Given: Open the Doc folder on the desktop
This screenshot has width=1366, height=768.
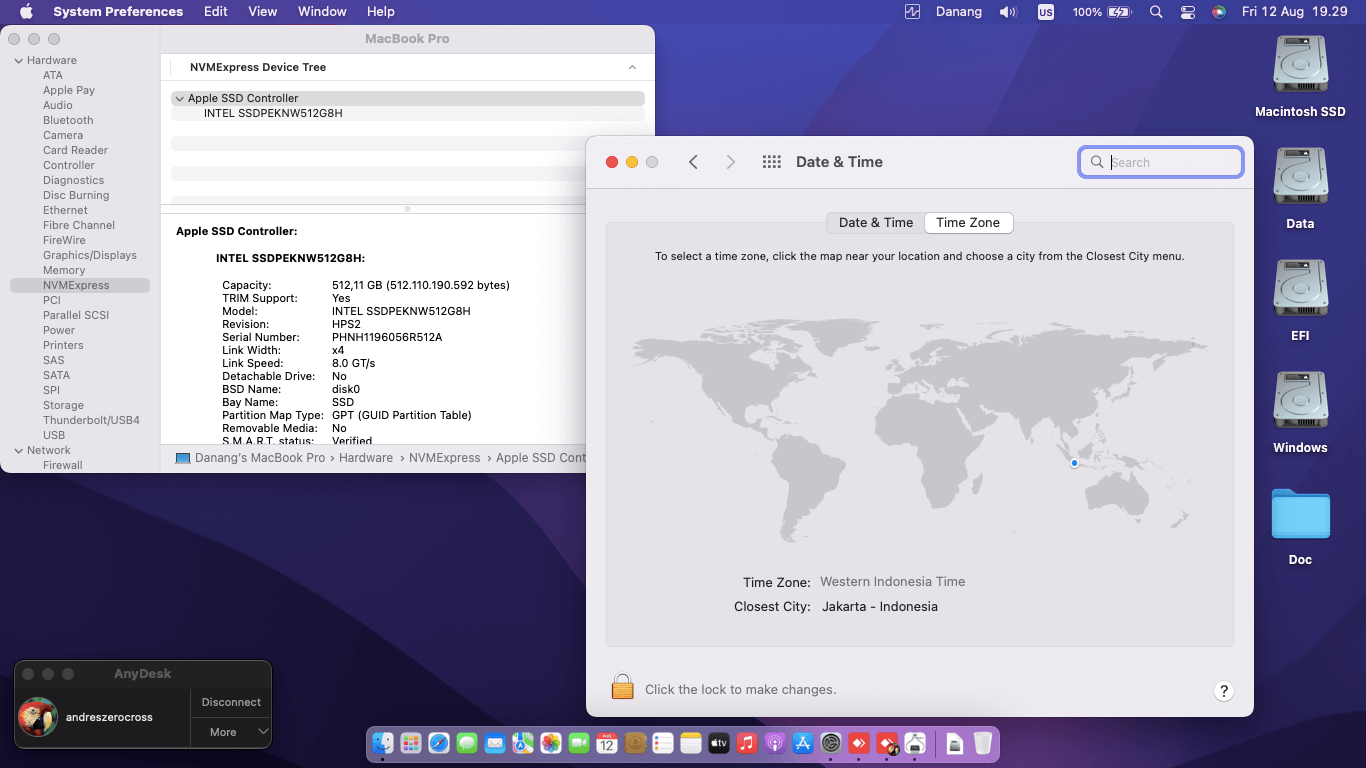Looking at the screenshot, I should tap(1300, 516).
